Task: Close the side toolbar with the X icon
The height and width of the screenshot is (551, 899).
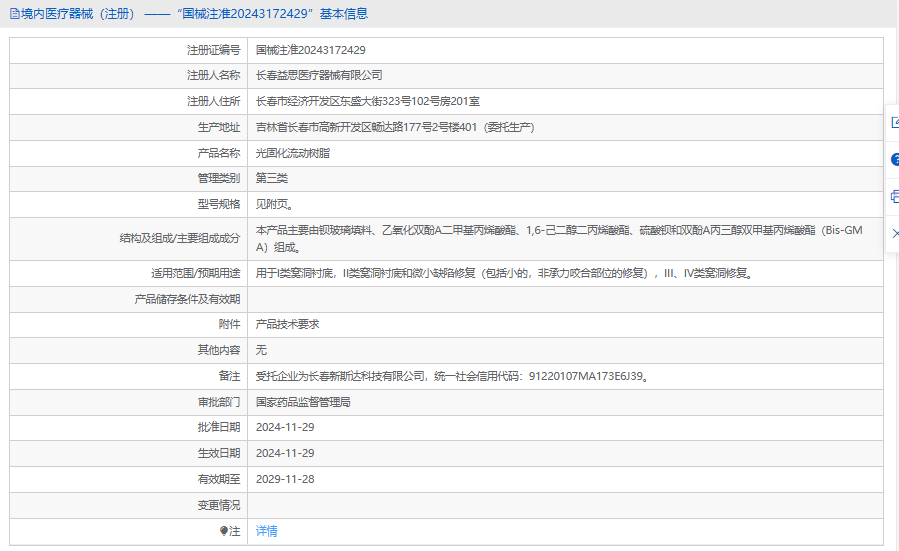Action: pos(896,233)
